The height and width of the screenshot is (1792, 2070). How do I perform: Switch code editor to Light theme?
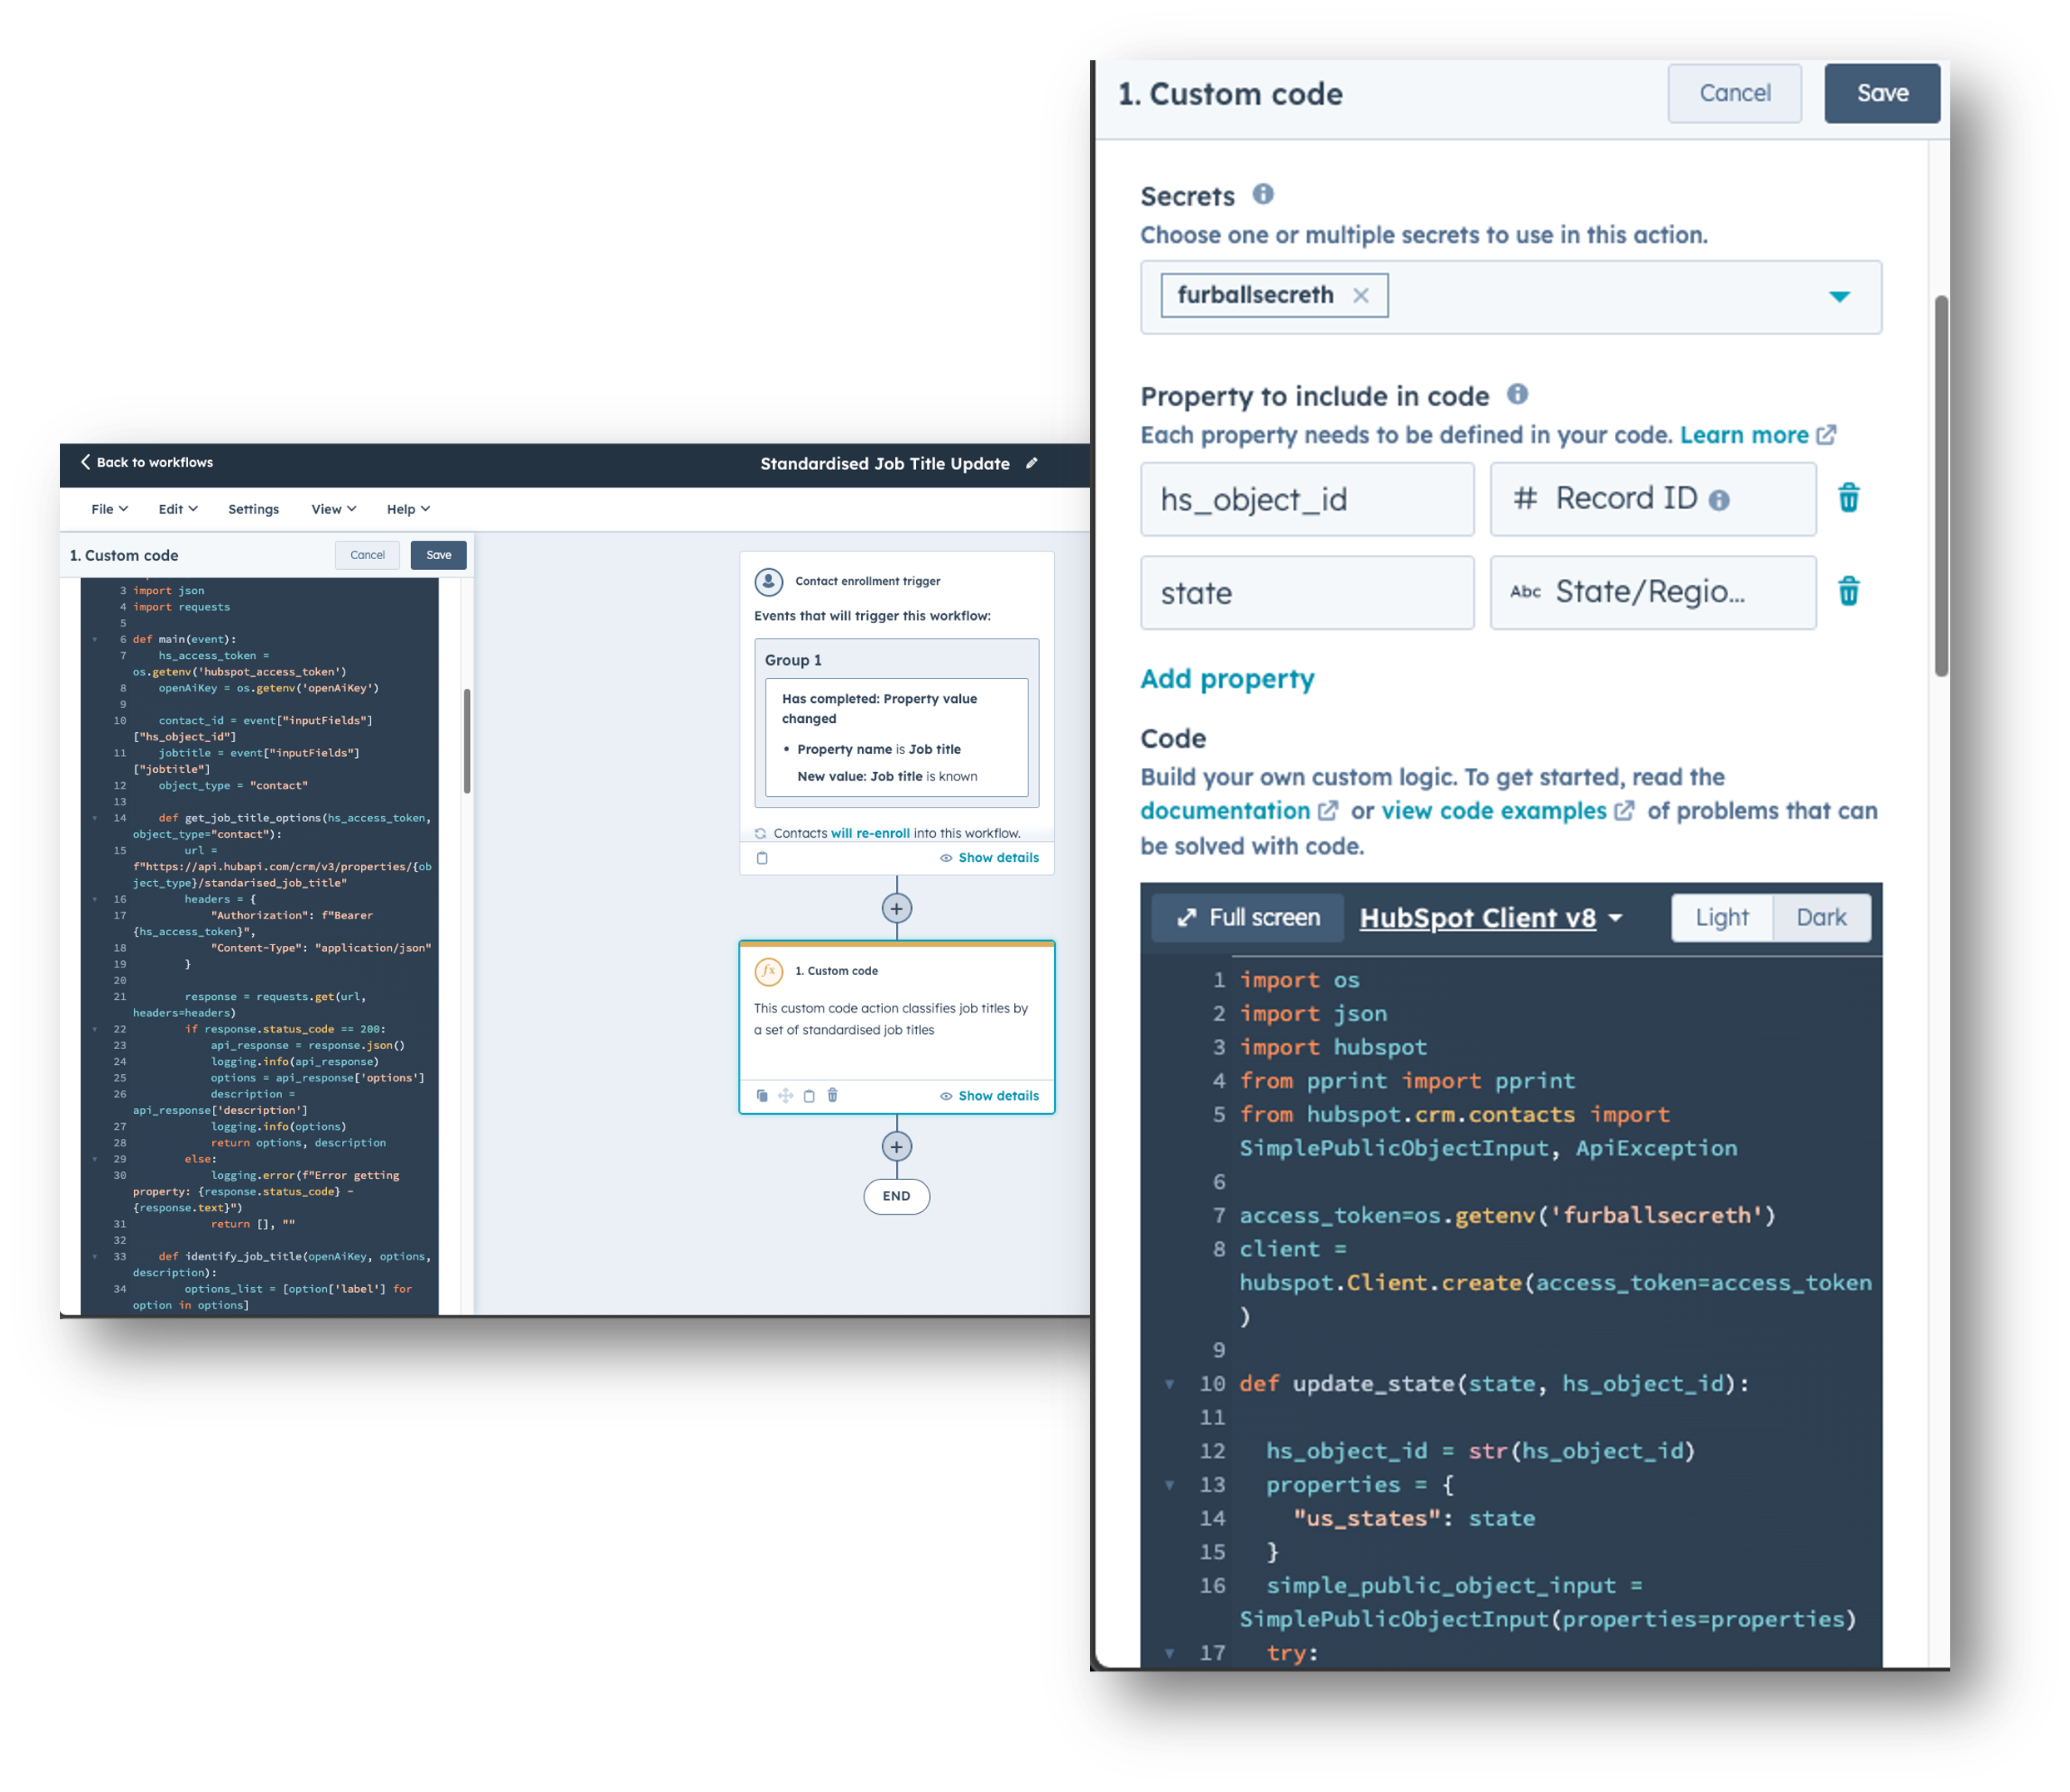pyautogui.click(x=1721, y=917)
